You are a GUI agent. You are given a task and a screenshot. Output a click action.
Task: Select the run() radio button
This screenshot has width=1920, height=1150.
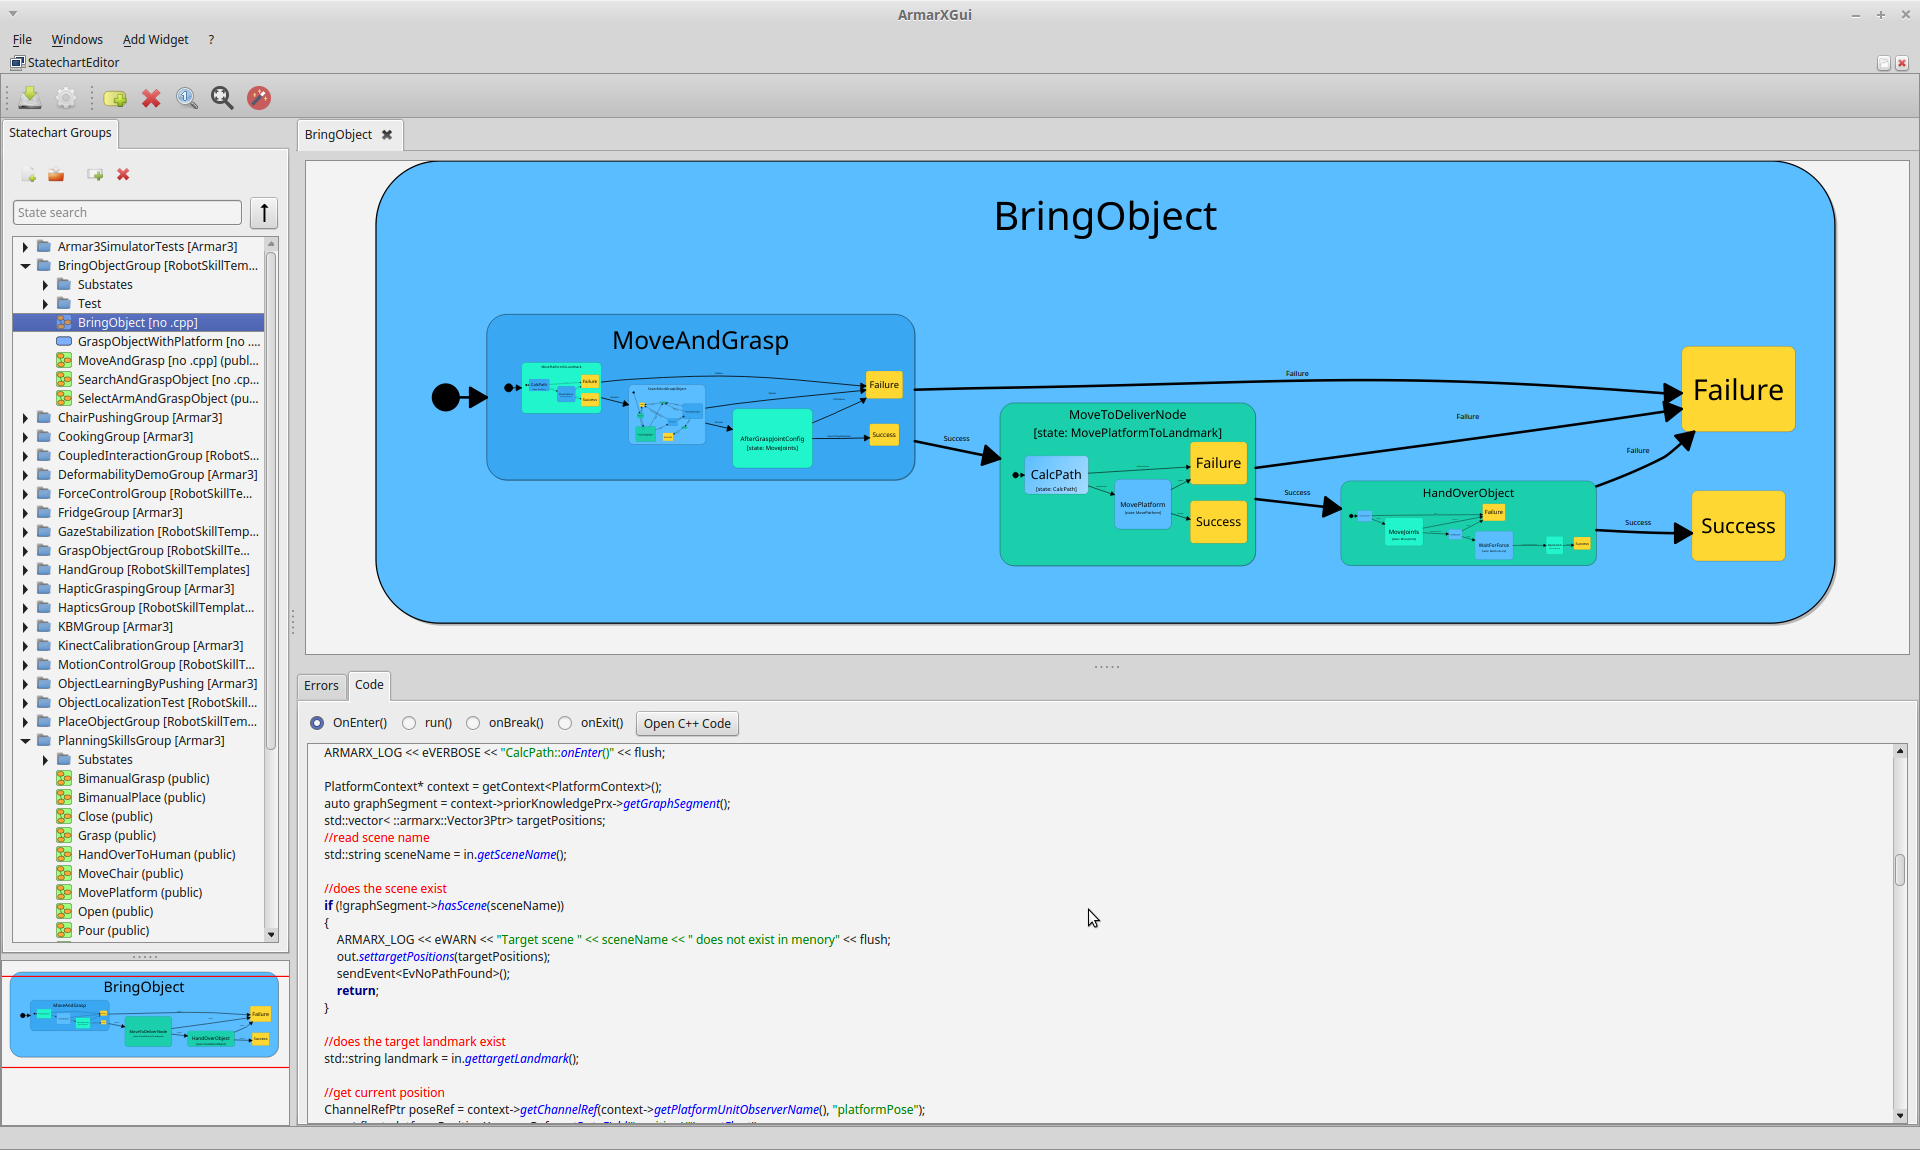click(x=409, y=723)
